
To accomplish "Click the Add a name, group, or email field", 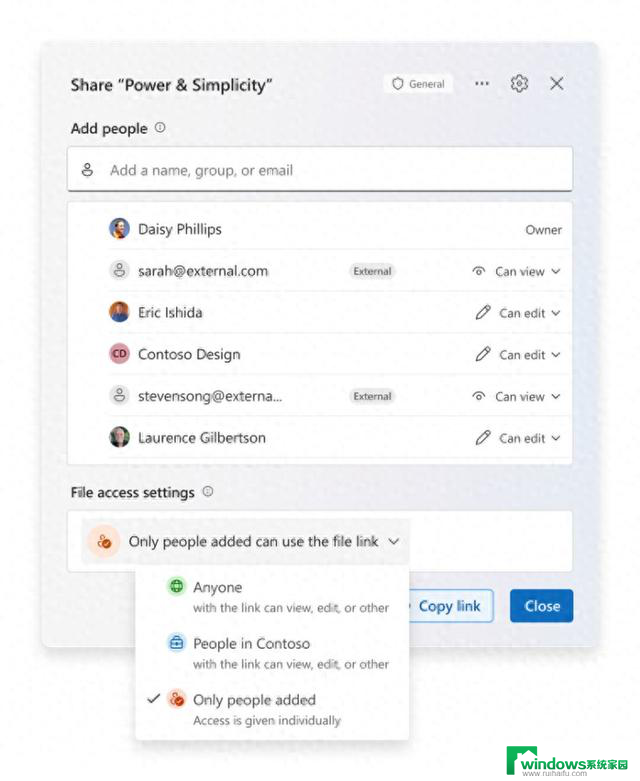I will click(320, 169).
